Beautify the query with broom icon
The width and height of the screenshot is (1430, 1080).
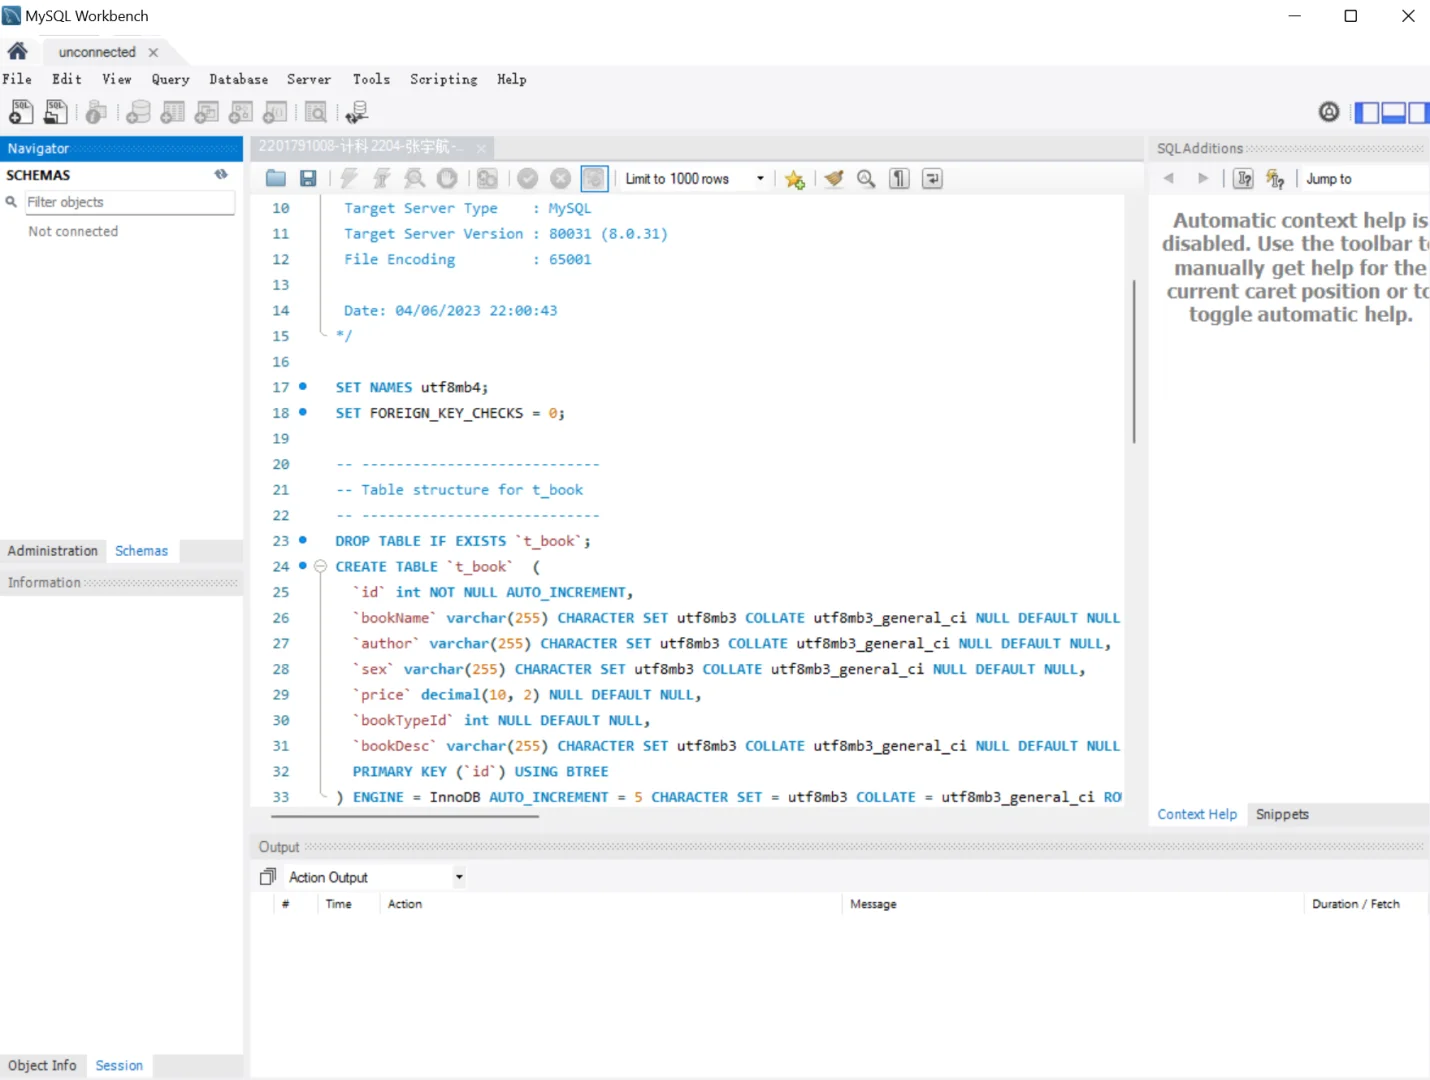click(x=834, y=179)
